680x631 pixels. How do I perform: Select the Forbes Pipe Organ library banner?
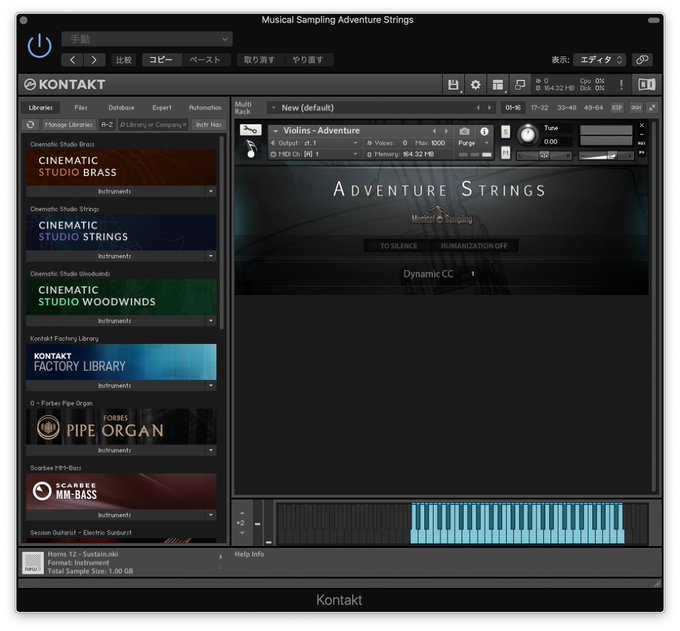[x=121, y=427]
